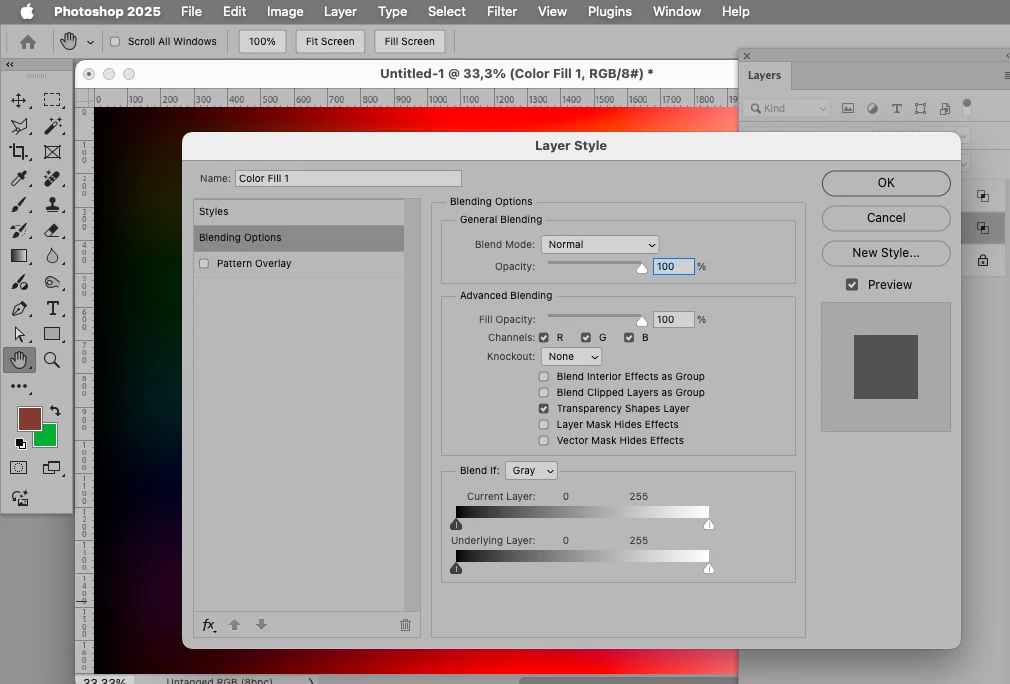
Task: Check Layer Mask Hides Effects
Action: click(x=544, y=424)
